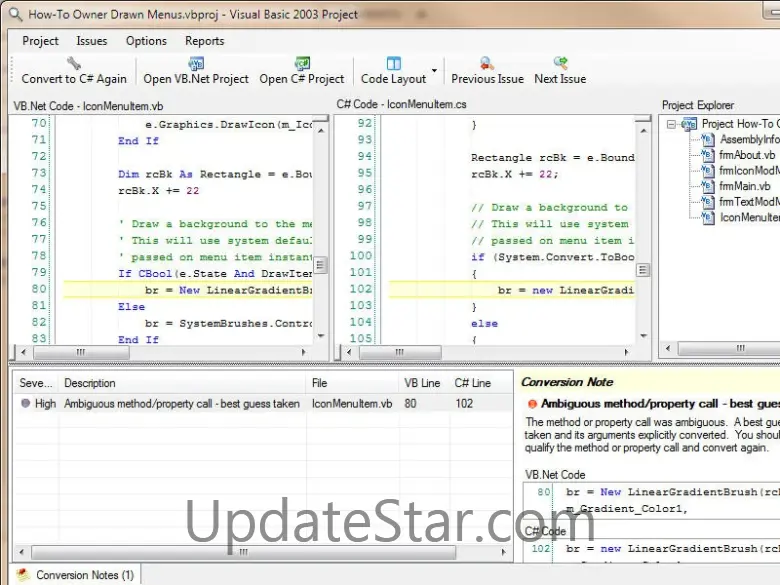Open the Options menu
Image resolution: width=780 pixels, height=585 pixels.
[146, 41]
